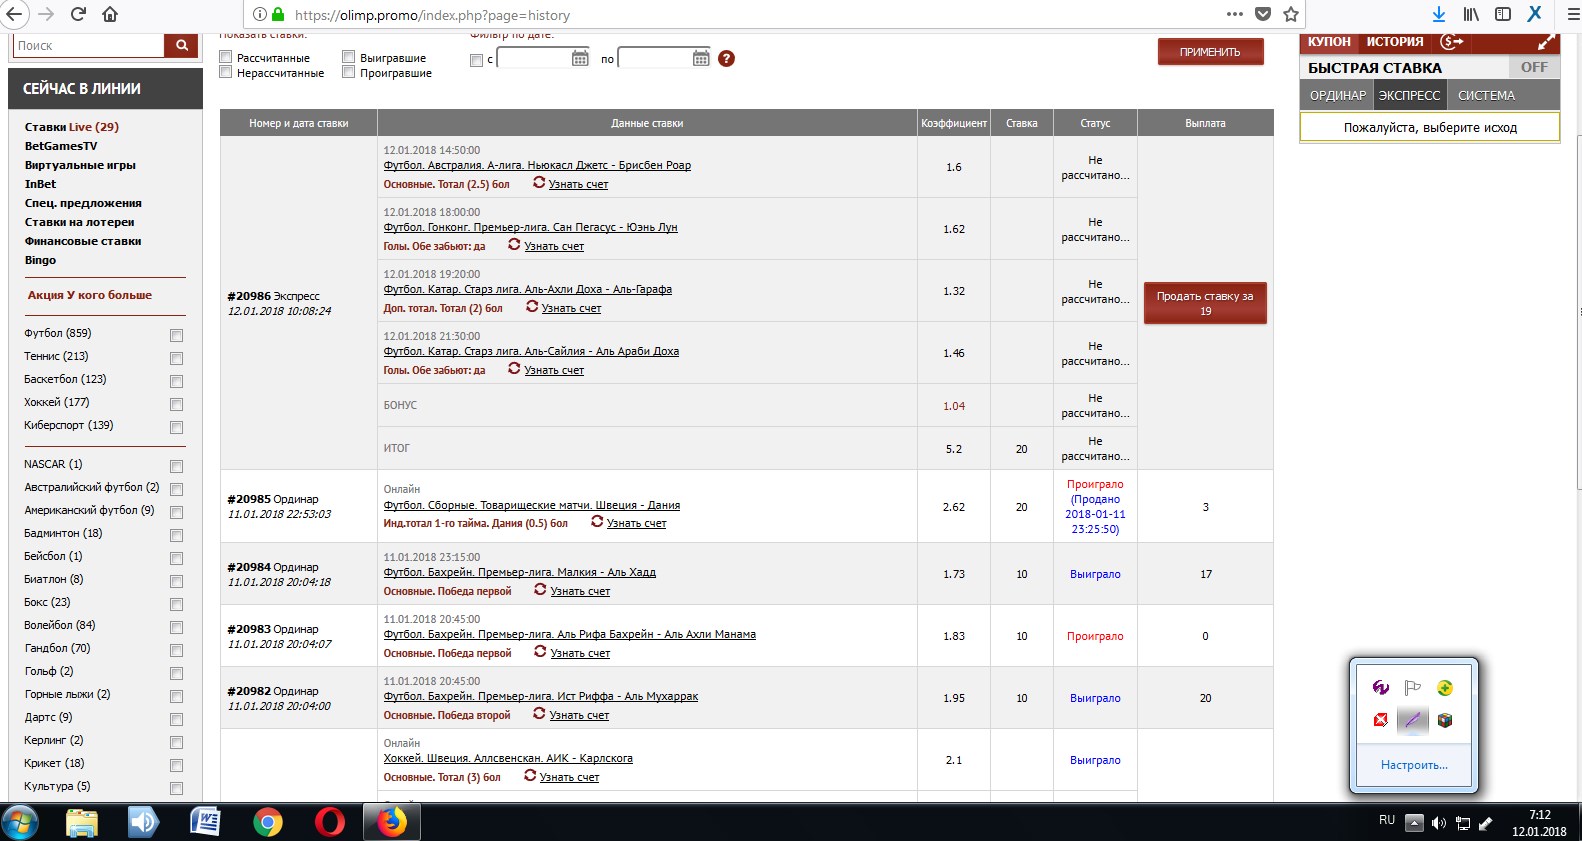Click the end date input field
Viewport: 1582px width, 841px height.
[654, 58]
